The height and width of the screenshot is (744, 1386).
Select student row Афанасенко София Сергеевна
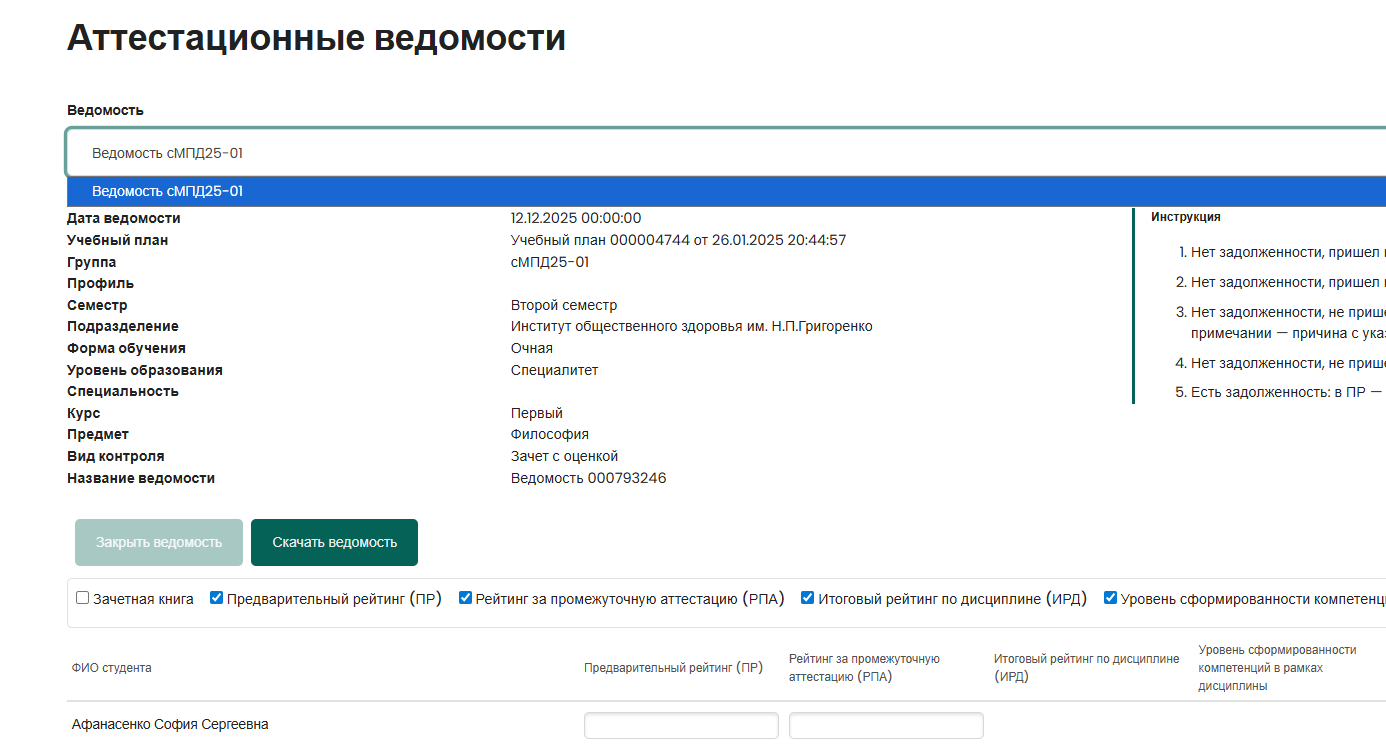pyautogui.click(x=170, y=724)
